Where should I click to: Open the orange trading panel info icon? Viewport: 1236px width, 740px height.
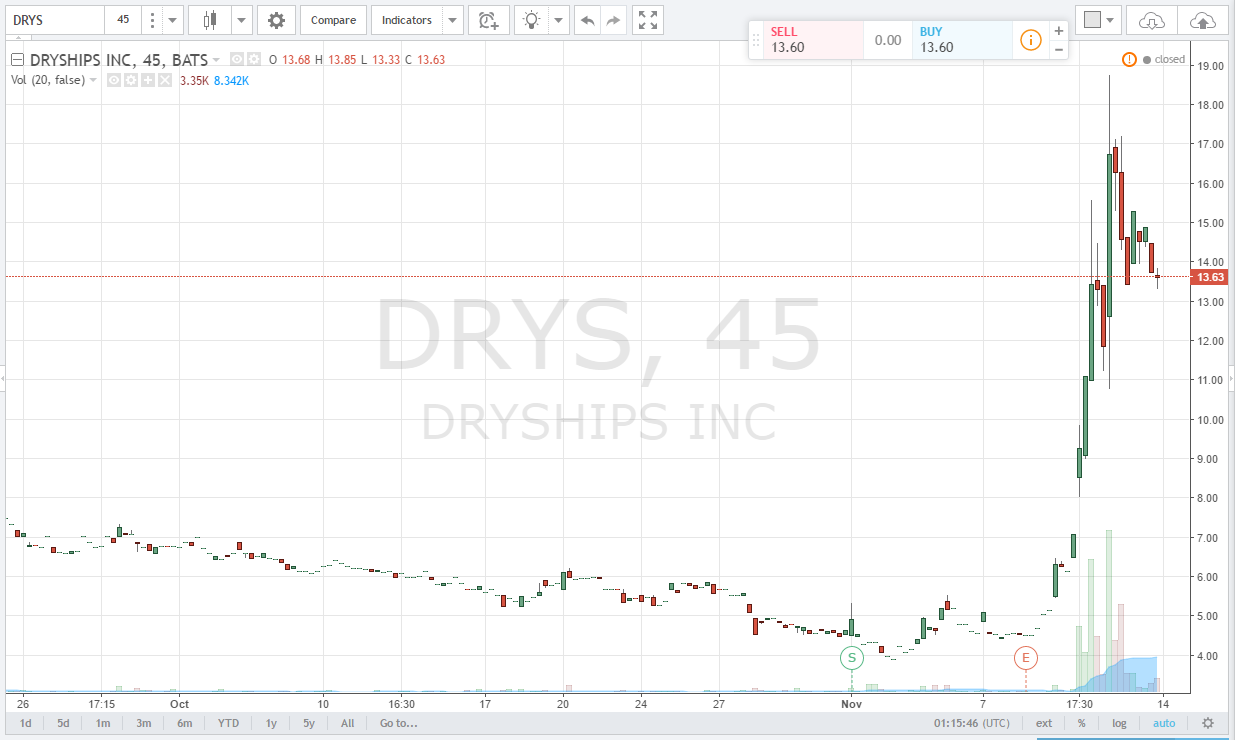click(x=1030, y=40)
